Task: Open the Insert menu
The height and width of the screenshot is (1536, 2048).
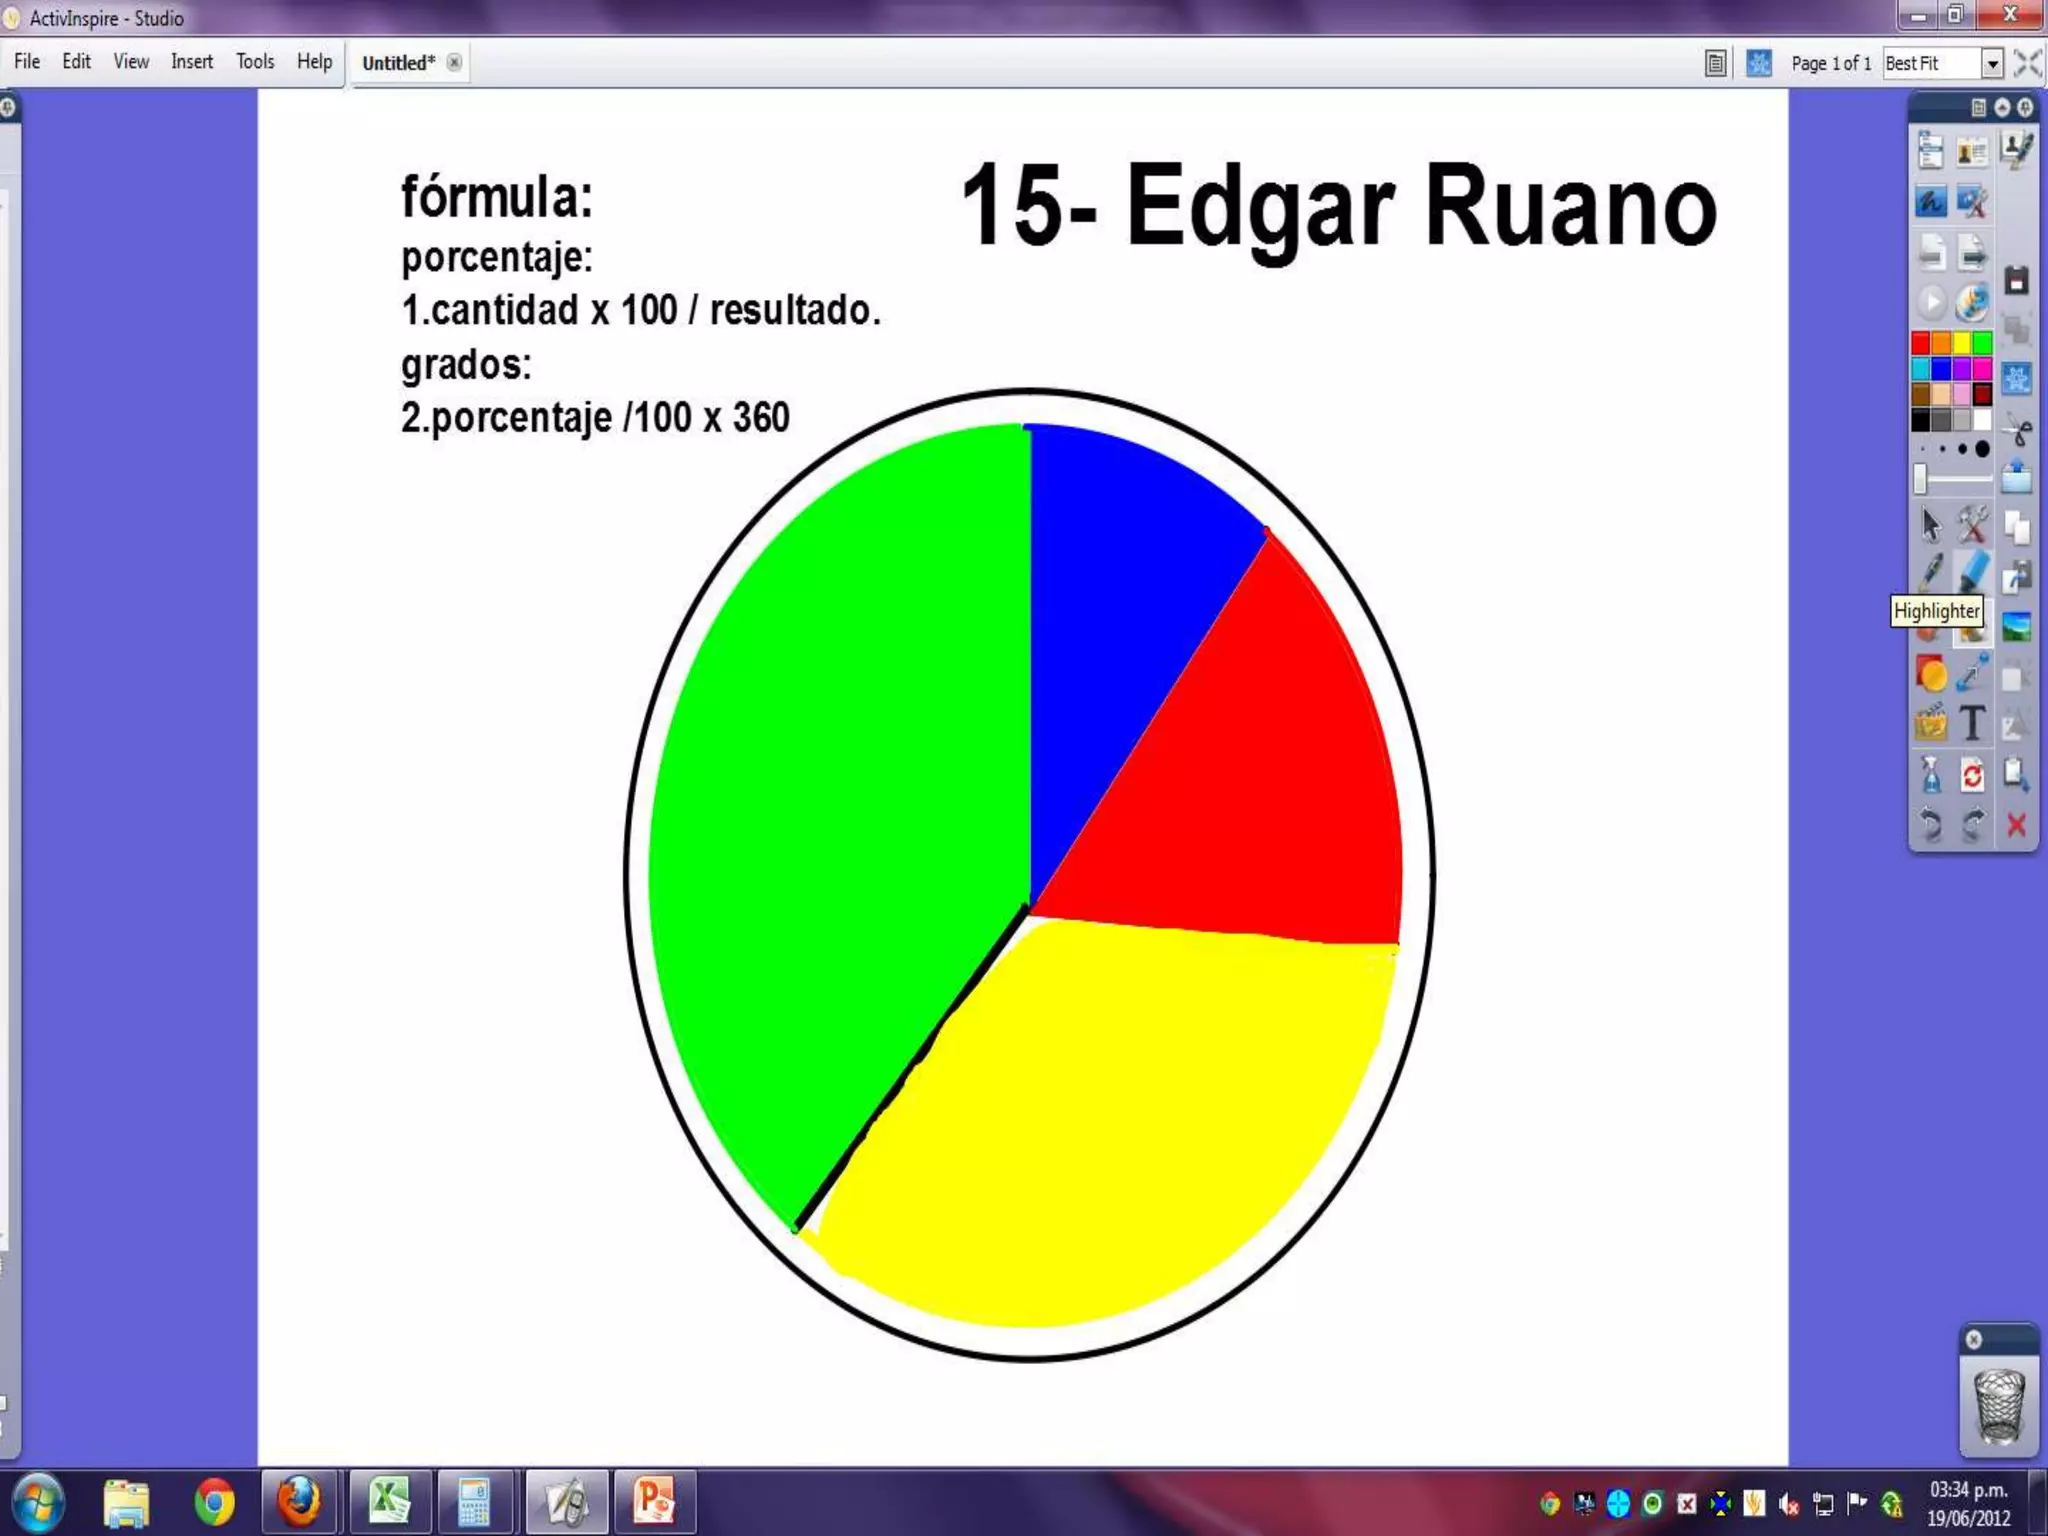Action: coord(191,62)
